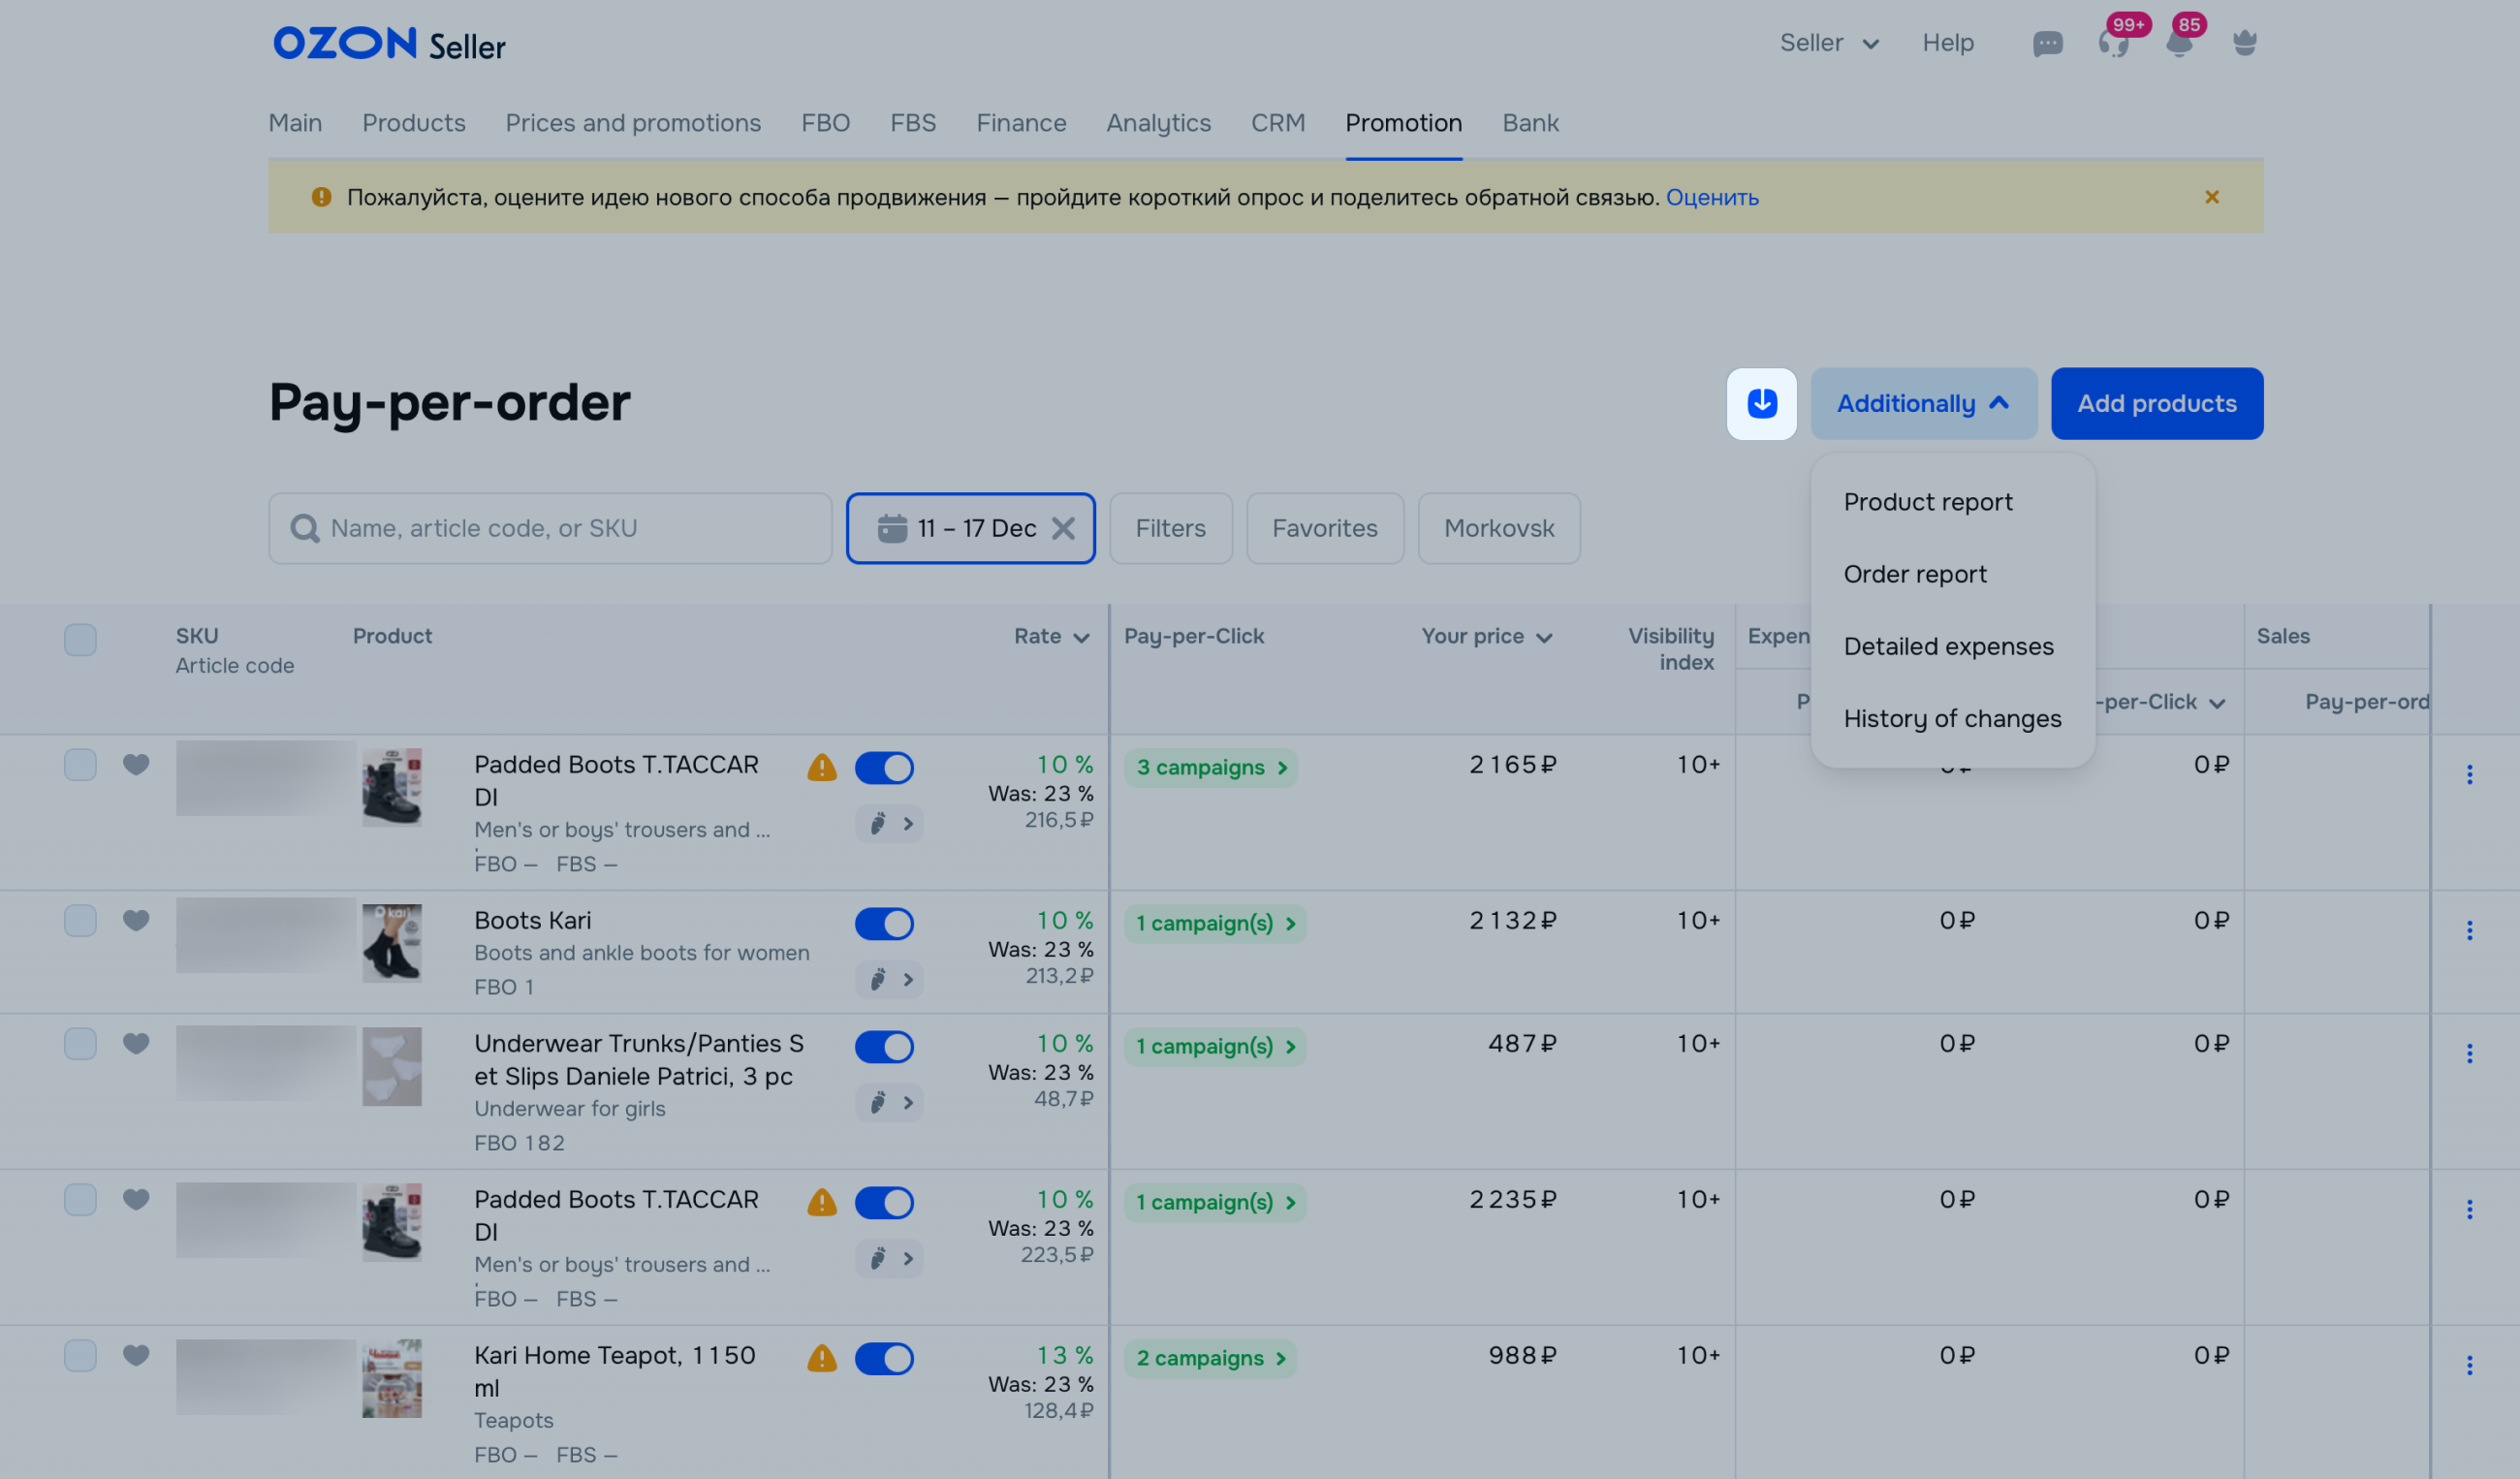Select Detailed expenses from the menu
This screenshot has width=2520, height=1479.
[x=1948, y=646]
